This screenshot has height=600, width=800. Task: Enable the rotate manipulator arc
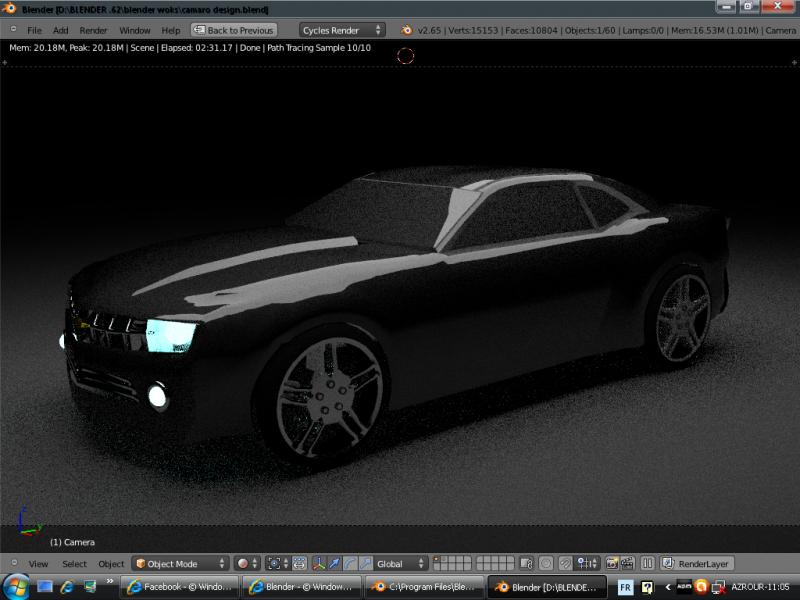point(350,563)
